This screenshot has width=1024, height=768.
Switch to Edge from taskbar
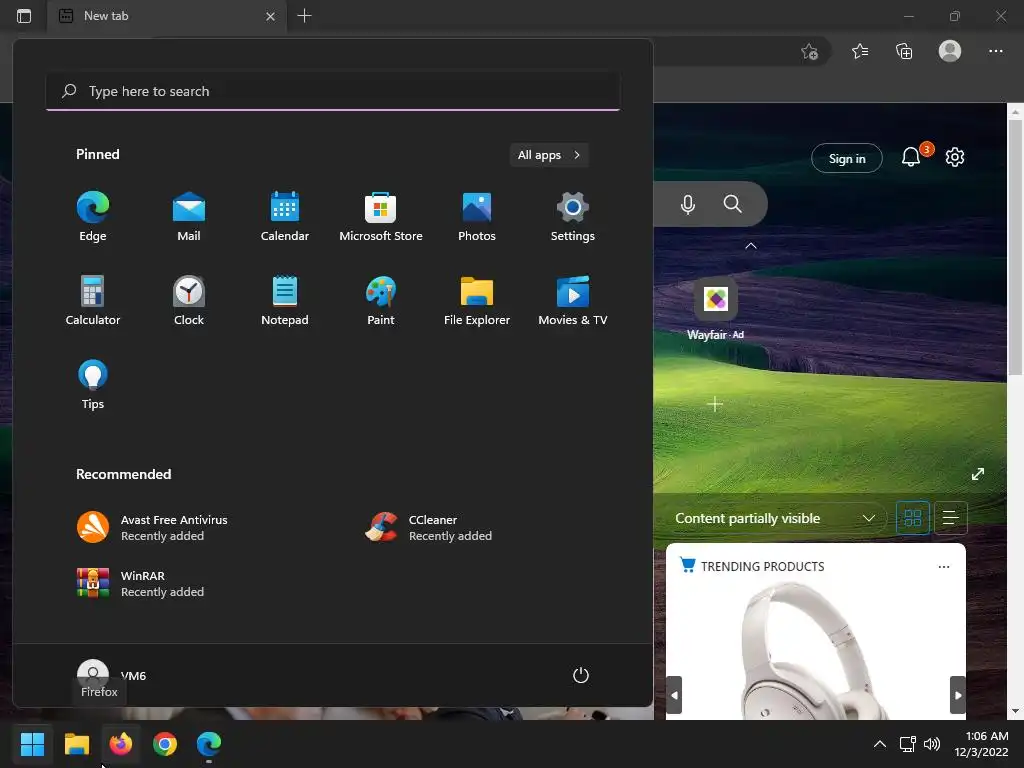[209, 744]
